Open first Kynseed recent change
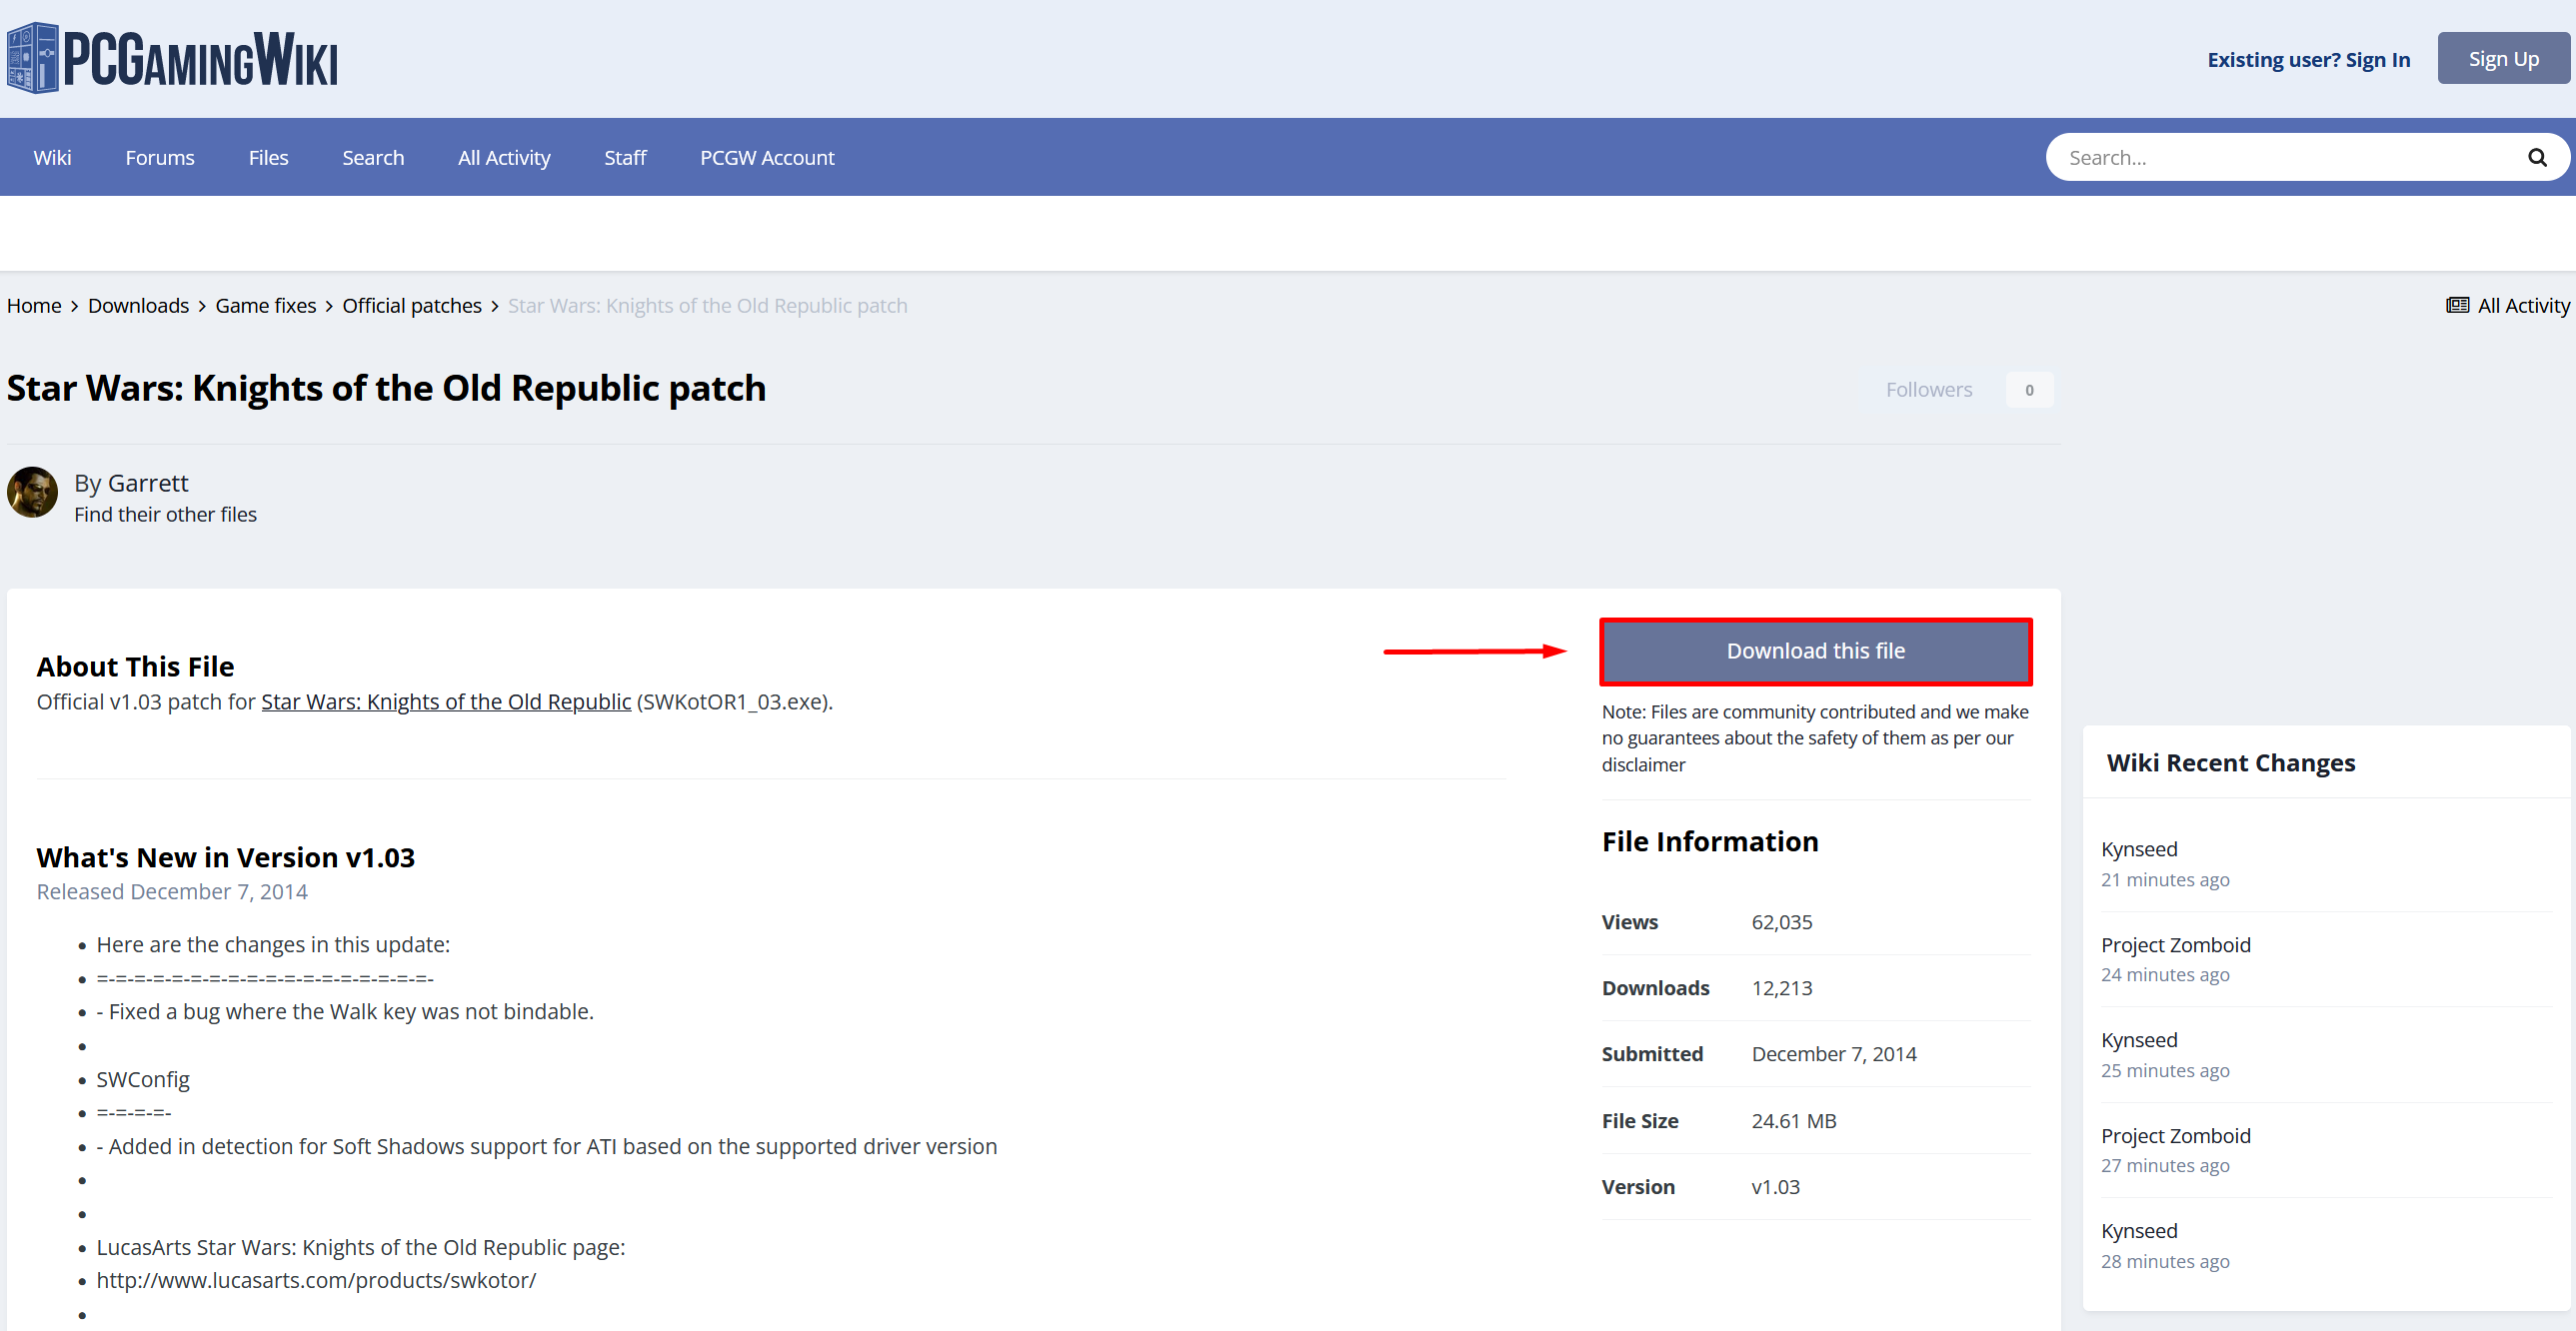Image resolution: width=2576 pixels, height=1331 pixels. coord(2139,849)
